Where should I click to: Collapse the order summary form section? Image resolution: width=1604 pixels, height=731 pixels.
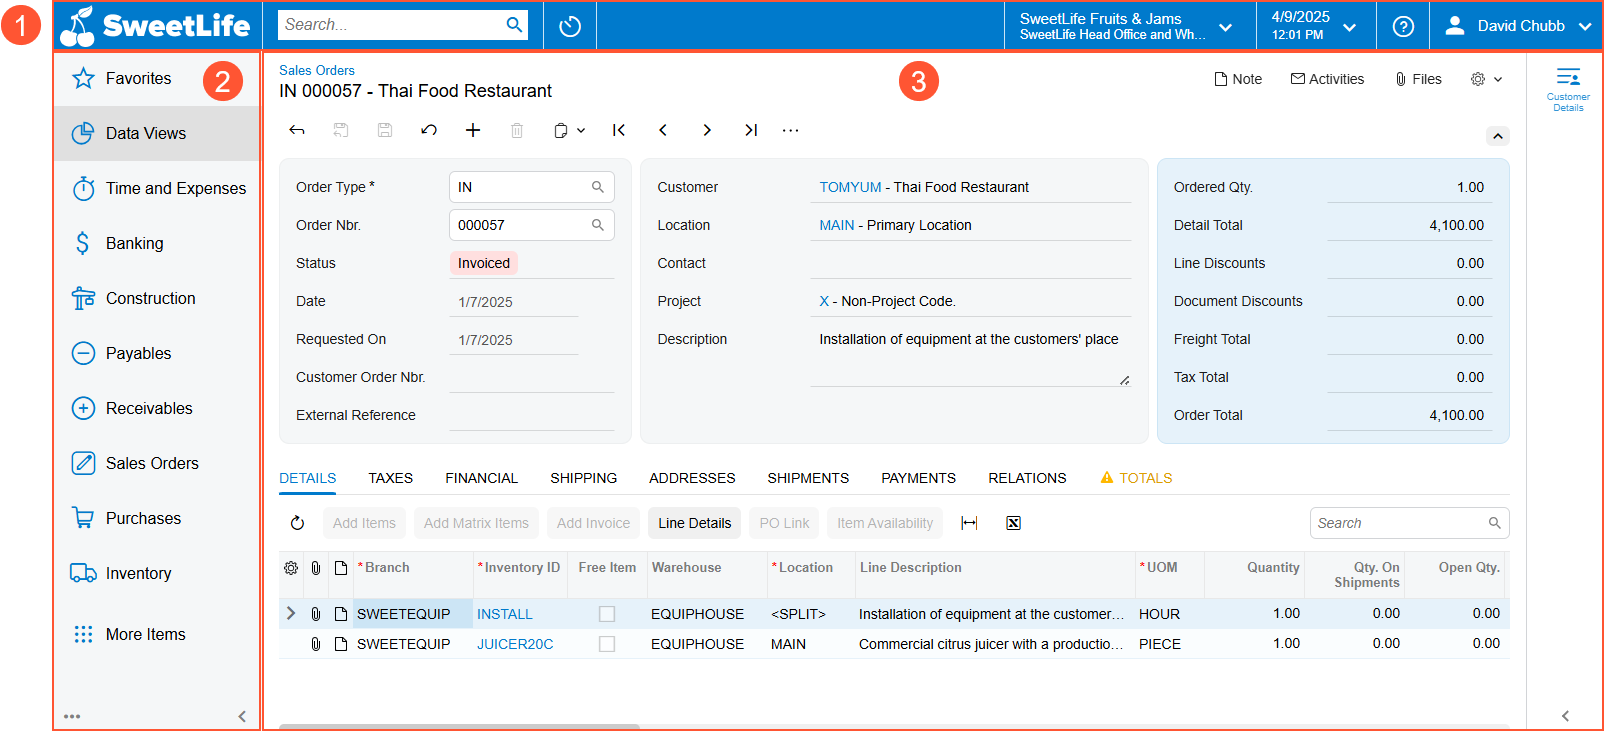click(1497, 136)
